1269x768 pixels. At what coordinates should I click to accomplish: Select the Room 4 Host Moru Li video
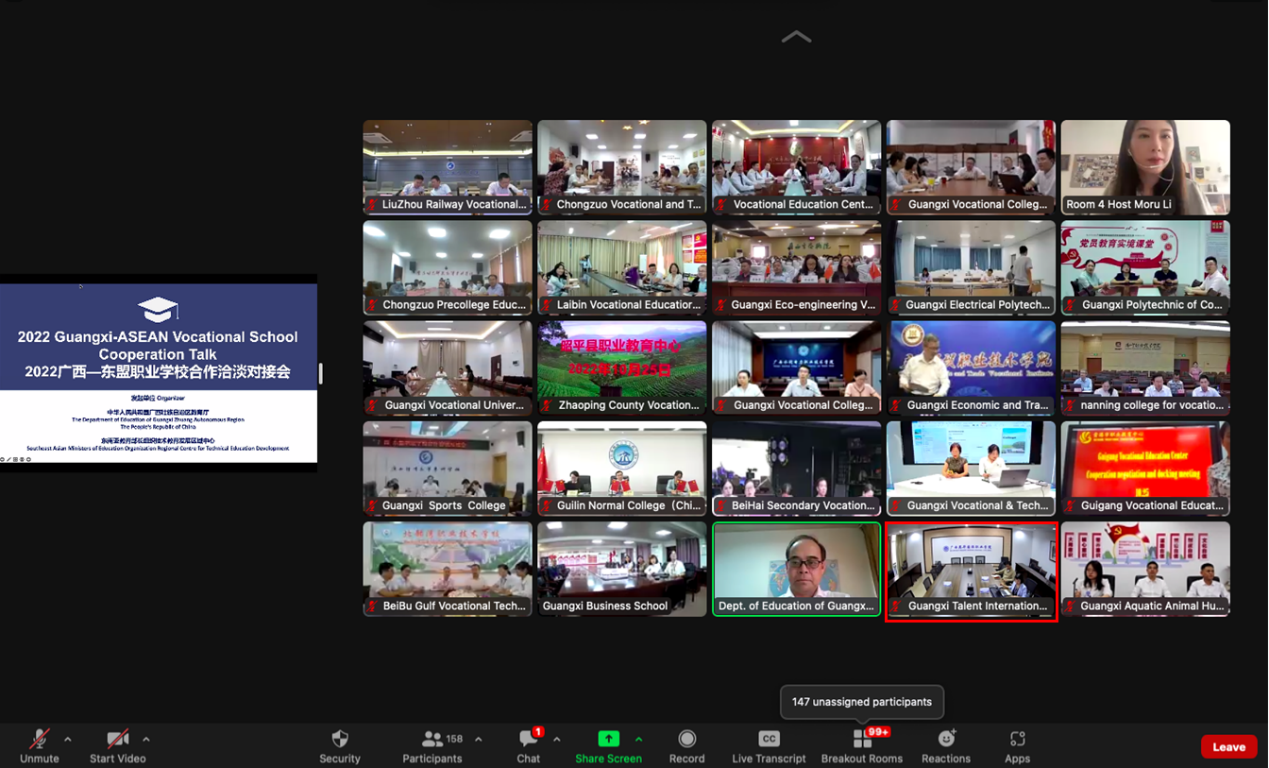(x=1145, y=167)
